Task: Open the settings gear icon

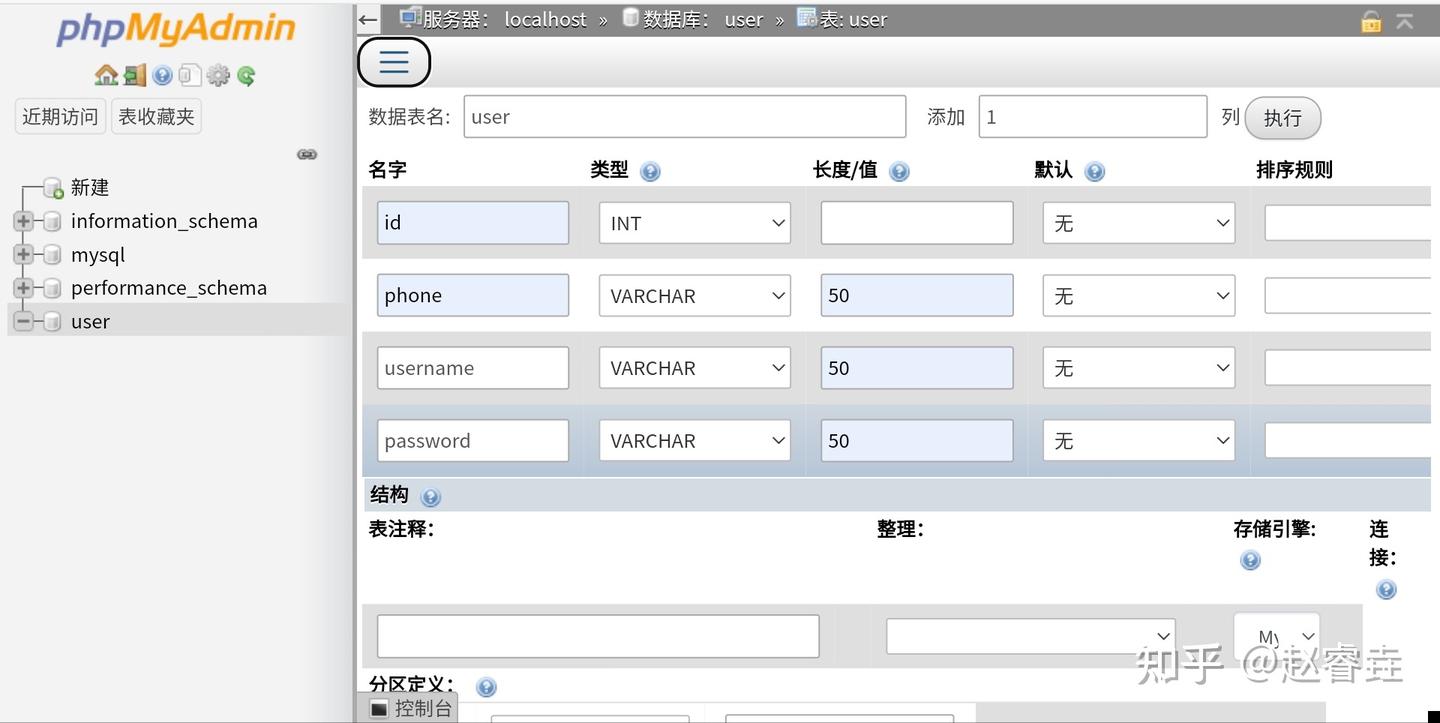Action: click(x=218, y=74)
